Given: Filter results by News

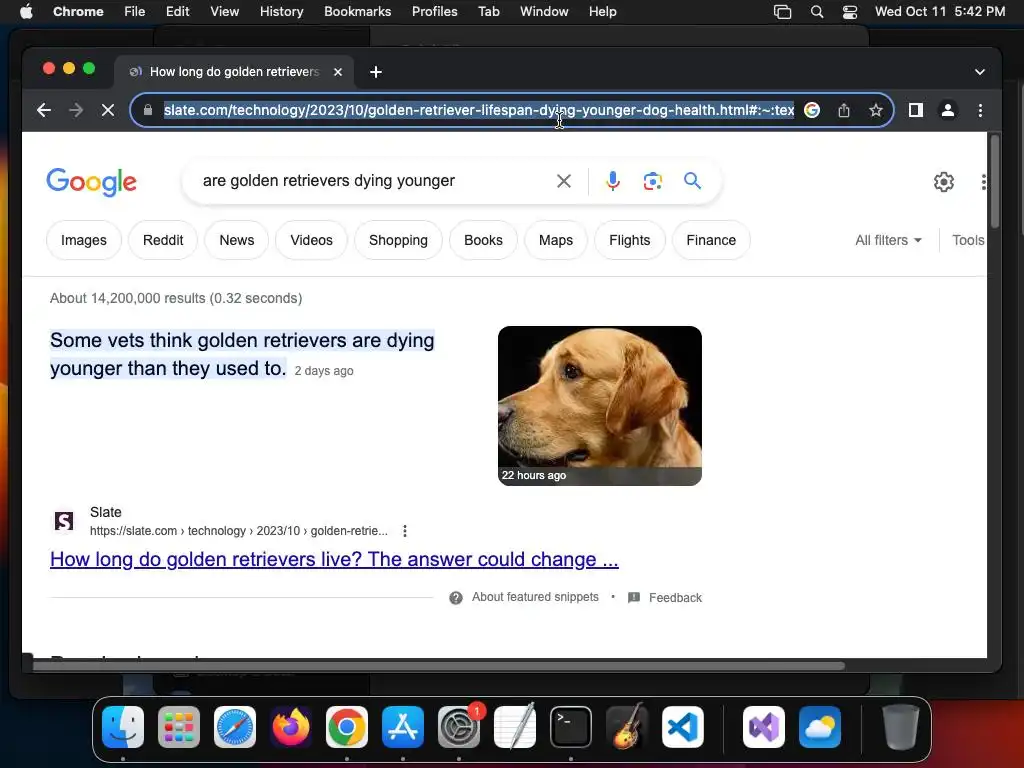Looking at the screenshot, I should (x=236, y=240).
